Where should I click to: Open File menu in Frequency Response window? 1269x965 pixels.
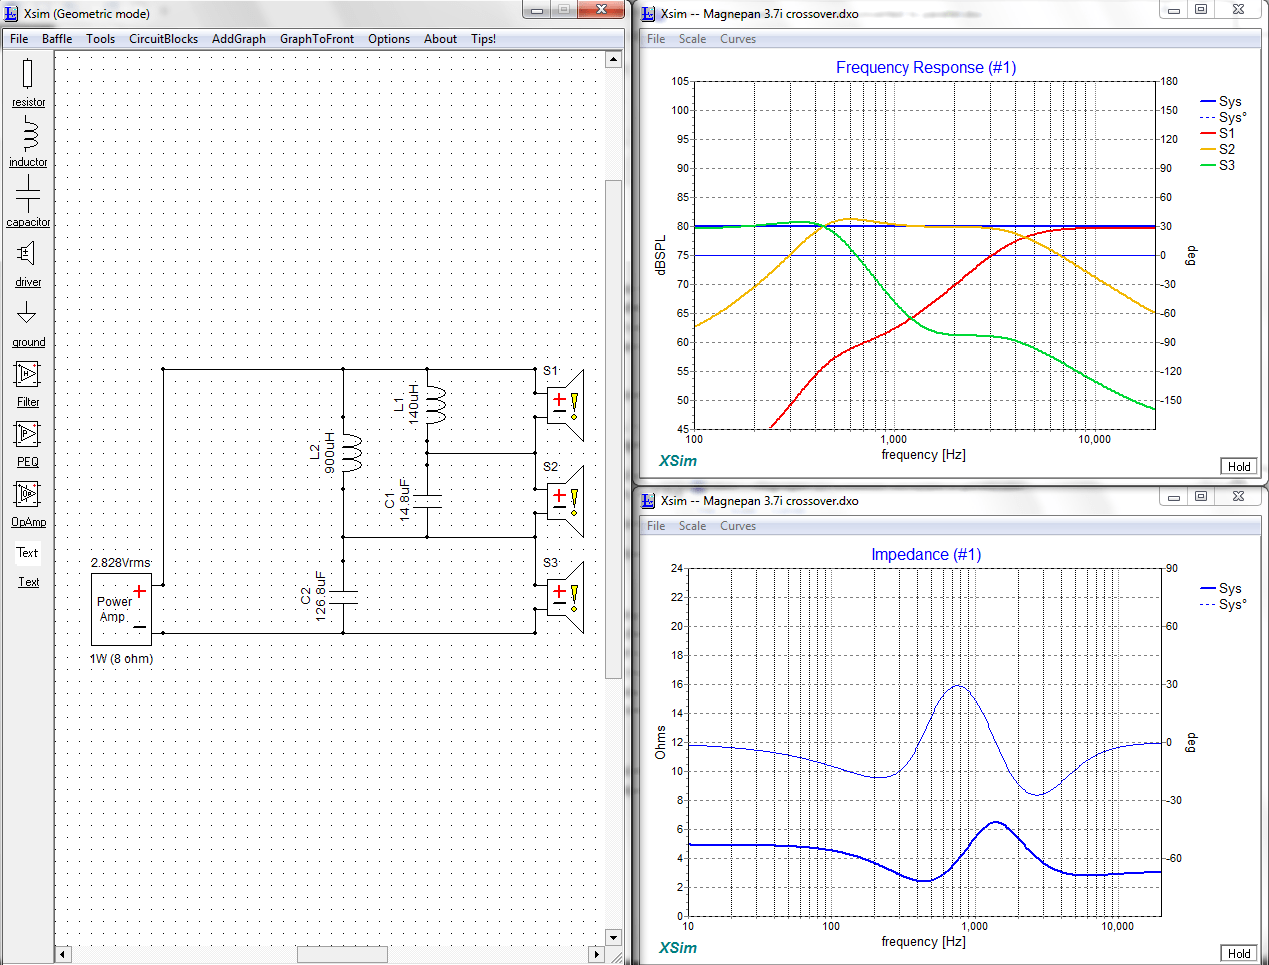(656, 39)
